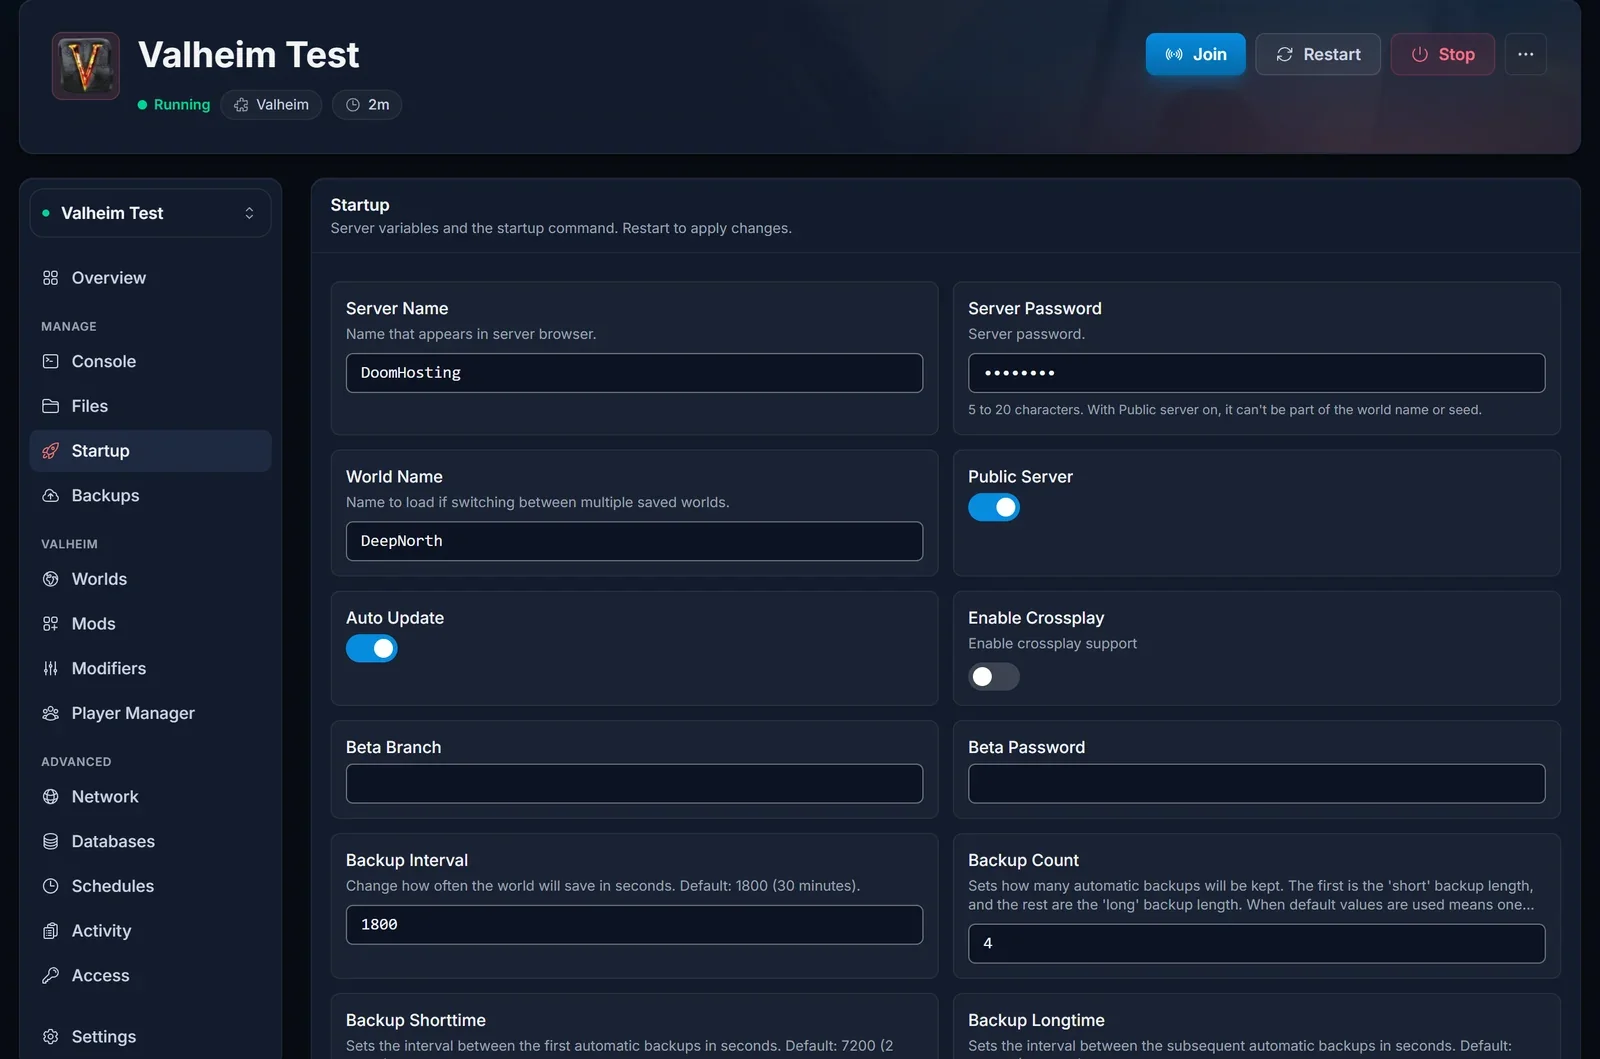Open Schedules in the Advanced section
1600x1059 pixels.
[150, 886]
